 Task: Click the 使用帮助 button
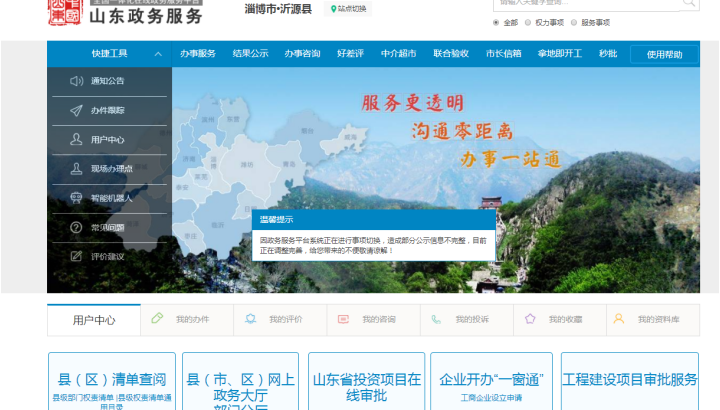(664, 54)
